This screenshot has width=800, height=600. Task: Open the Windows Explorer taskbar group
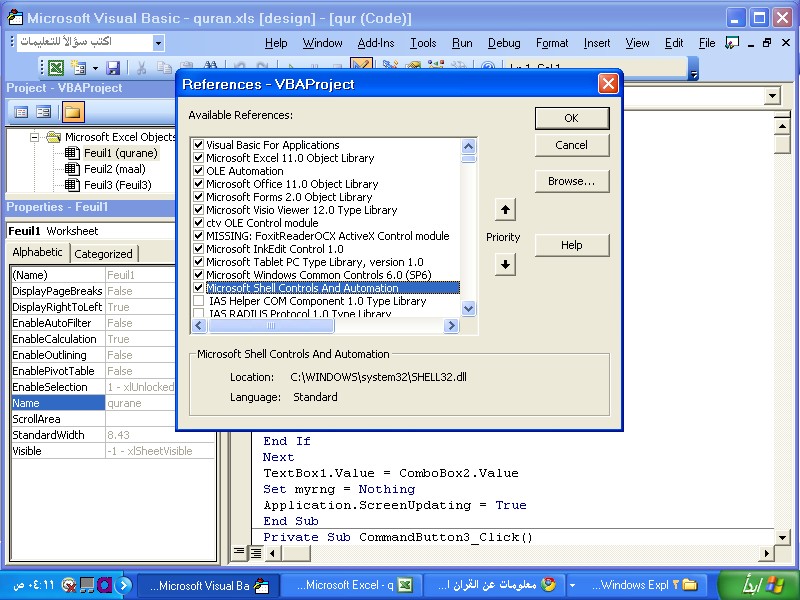[638, 585]
